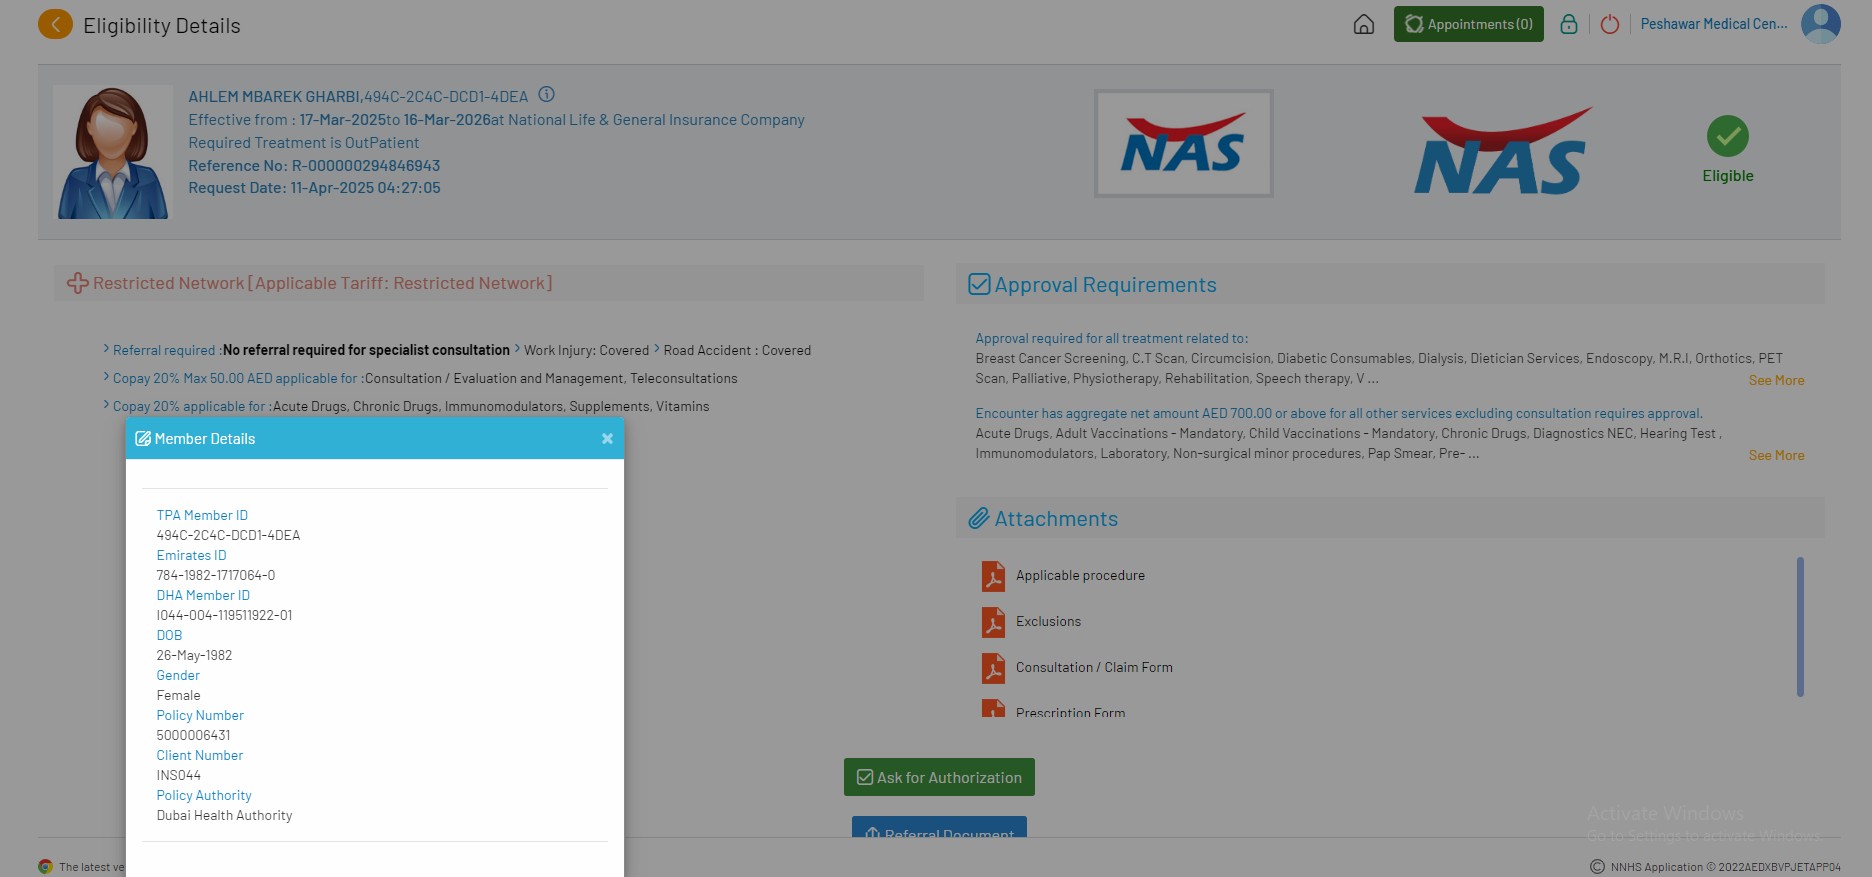The height and width of the screenshot is (877, 1872).
Task: Click the green Eligible check icon
Action: pyautogui.click(x=1727, y=136)
